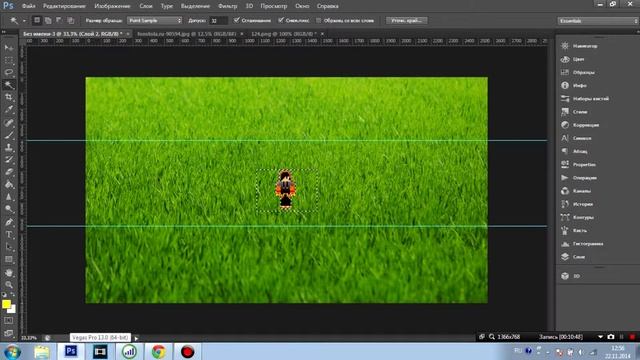This screenshot has width=640, height=360.
Task: Select the History Brush tool
Action: 9,160
